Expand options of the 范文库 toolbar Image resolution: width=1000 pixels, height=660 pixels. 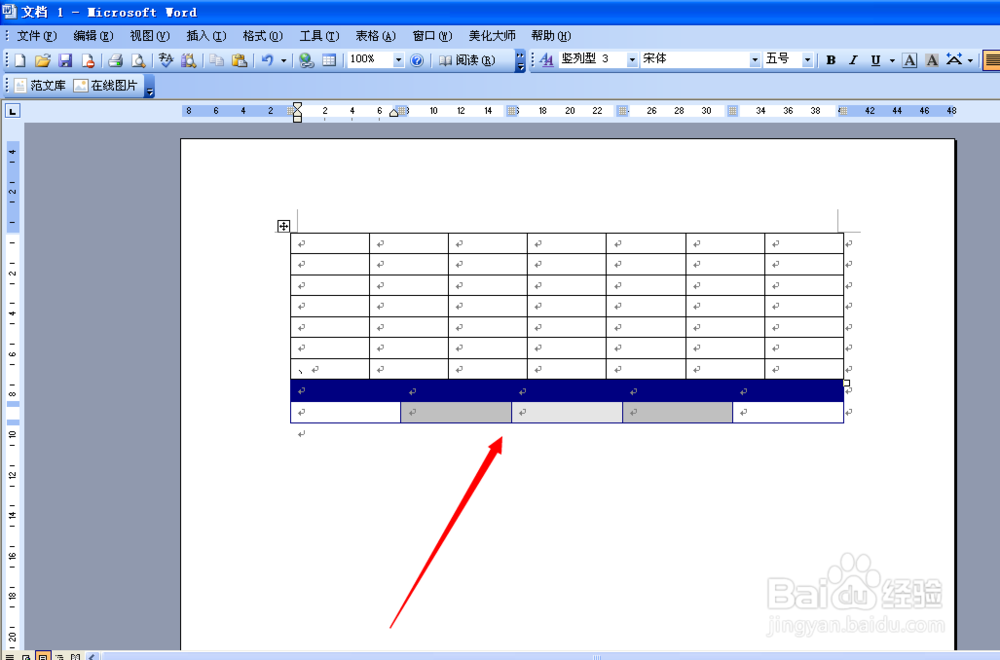[150, 87]
